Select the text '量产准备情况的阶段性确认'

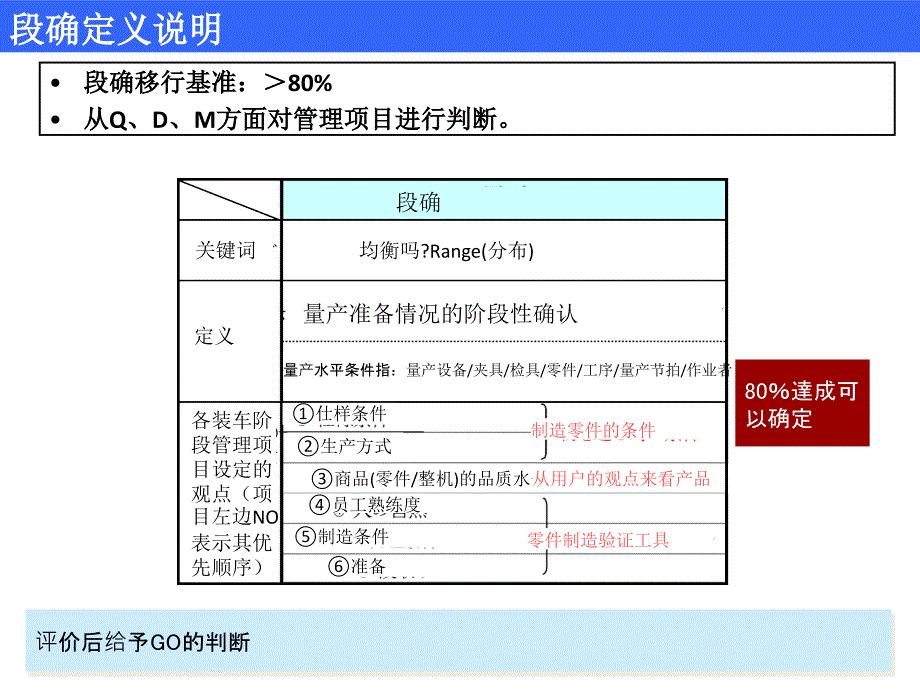coord(440,313)
